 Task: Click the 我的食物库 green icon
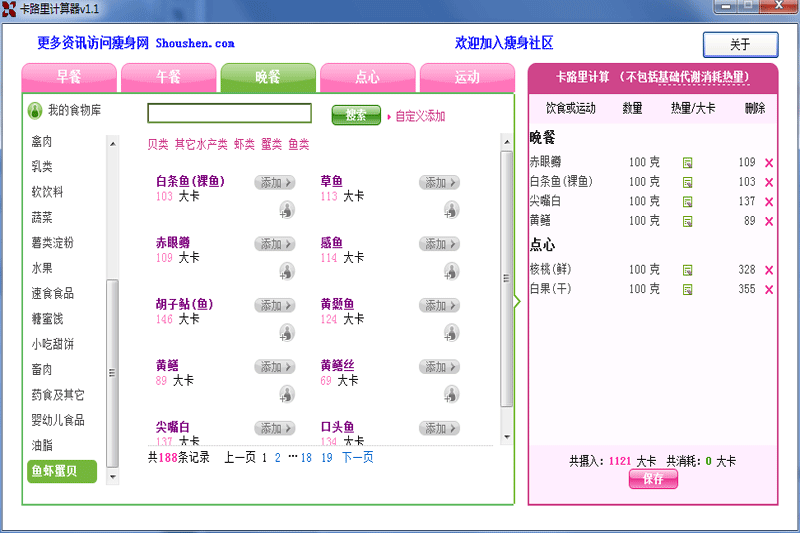coord(35,110)
